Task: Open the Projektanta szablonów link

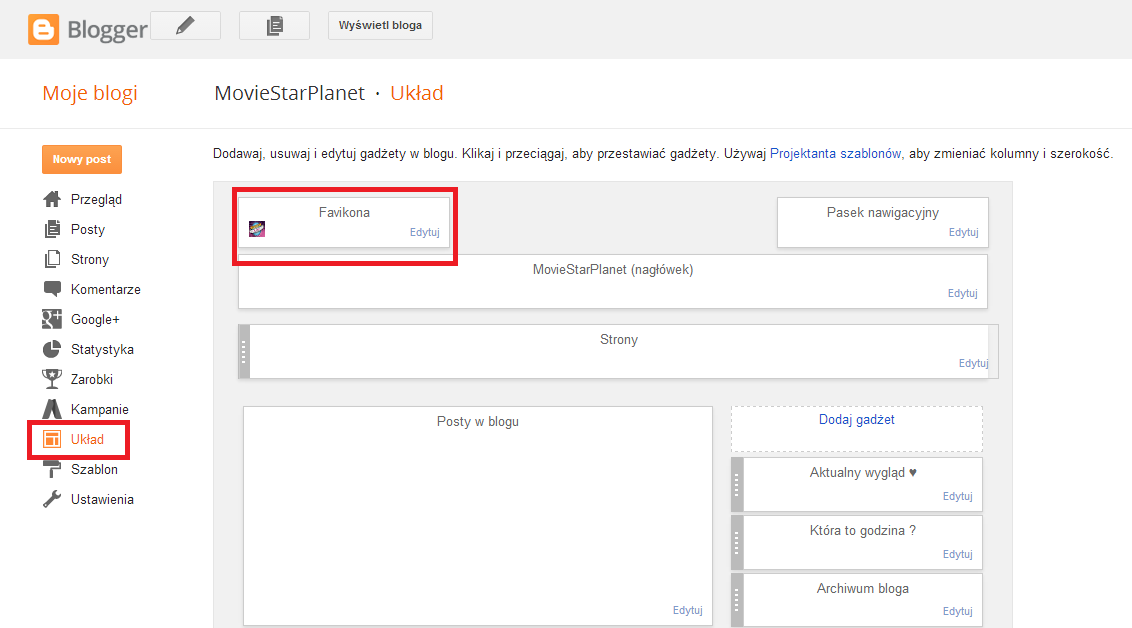Action: coord(835,153)
